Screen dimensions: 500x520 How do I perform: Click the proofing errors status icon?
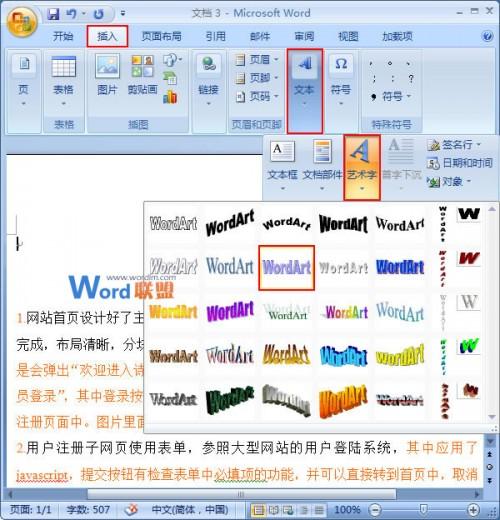(x=131, y=509)
